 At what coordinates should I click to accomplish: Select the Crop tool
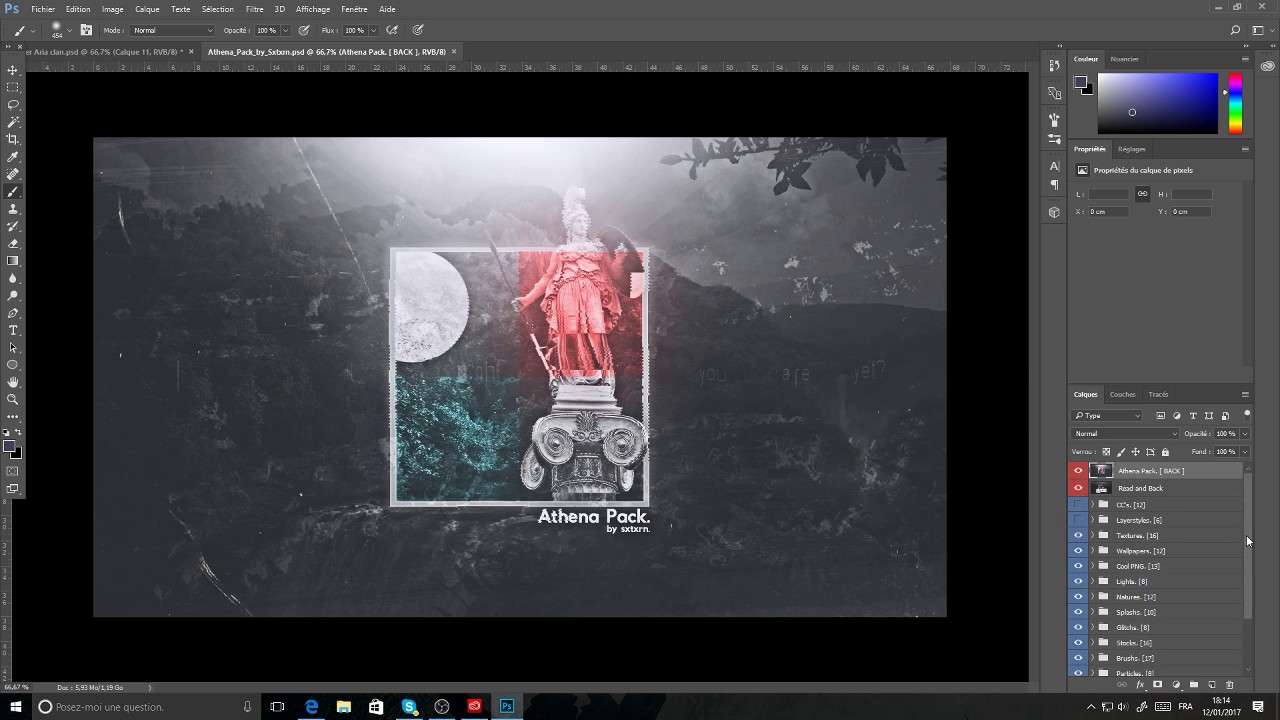[13, 139]
